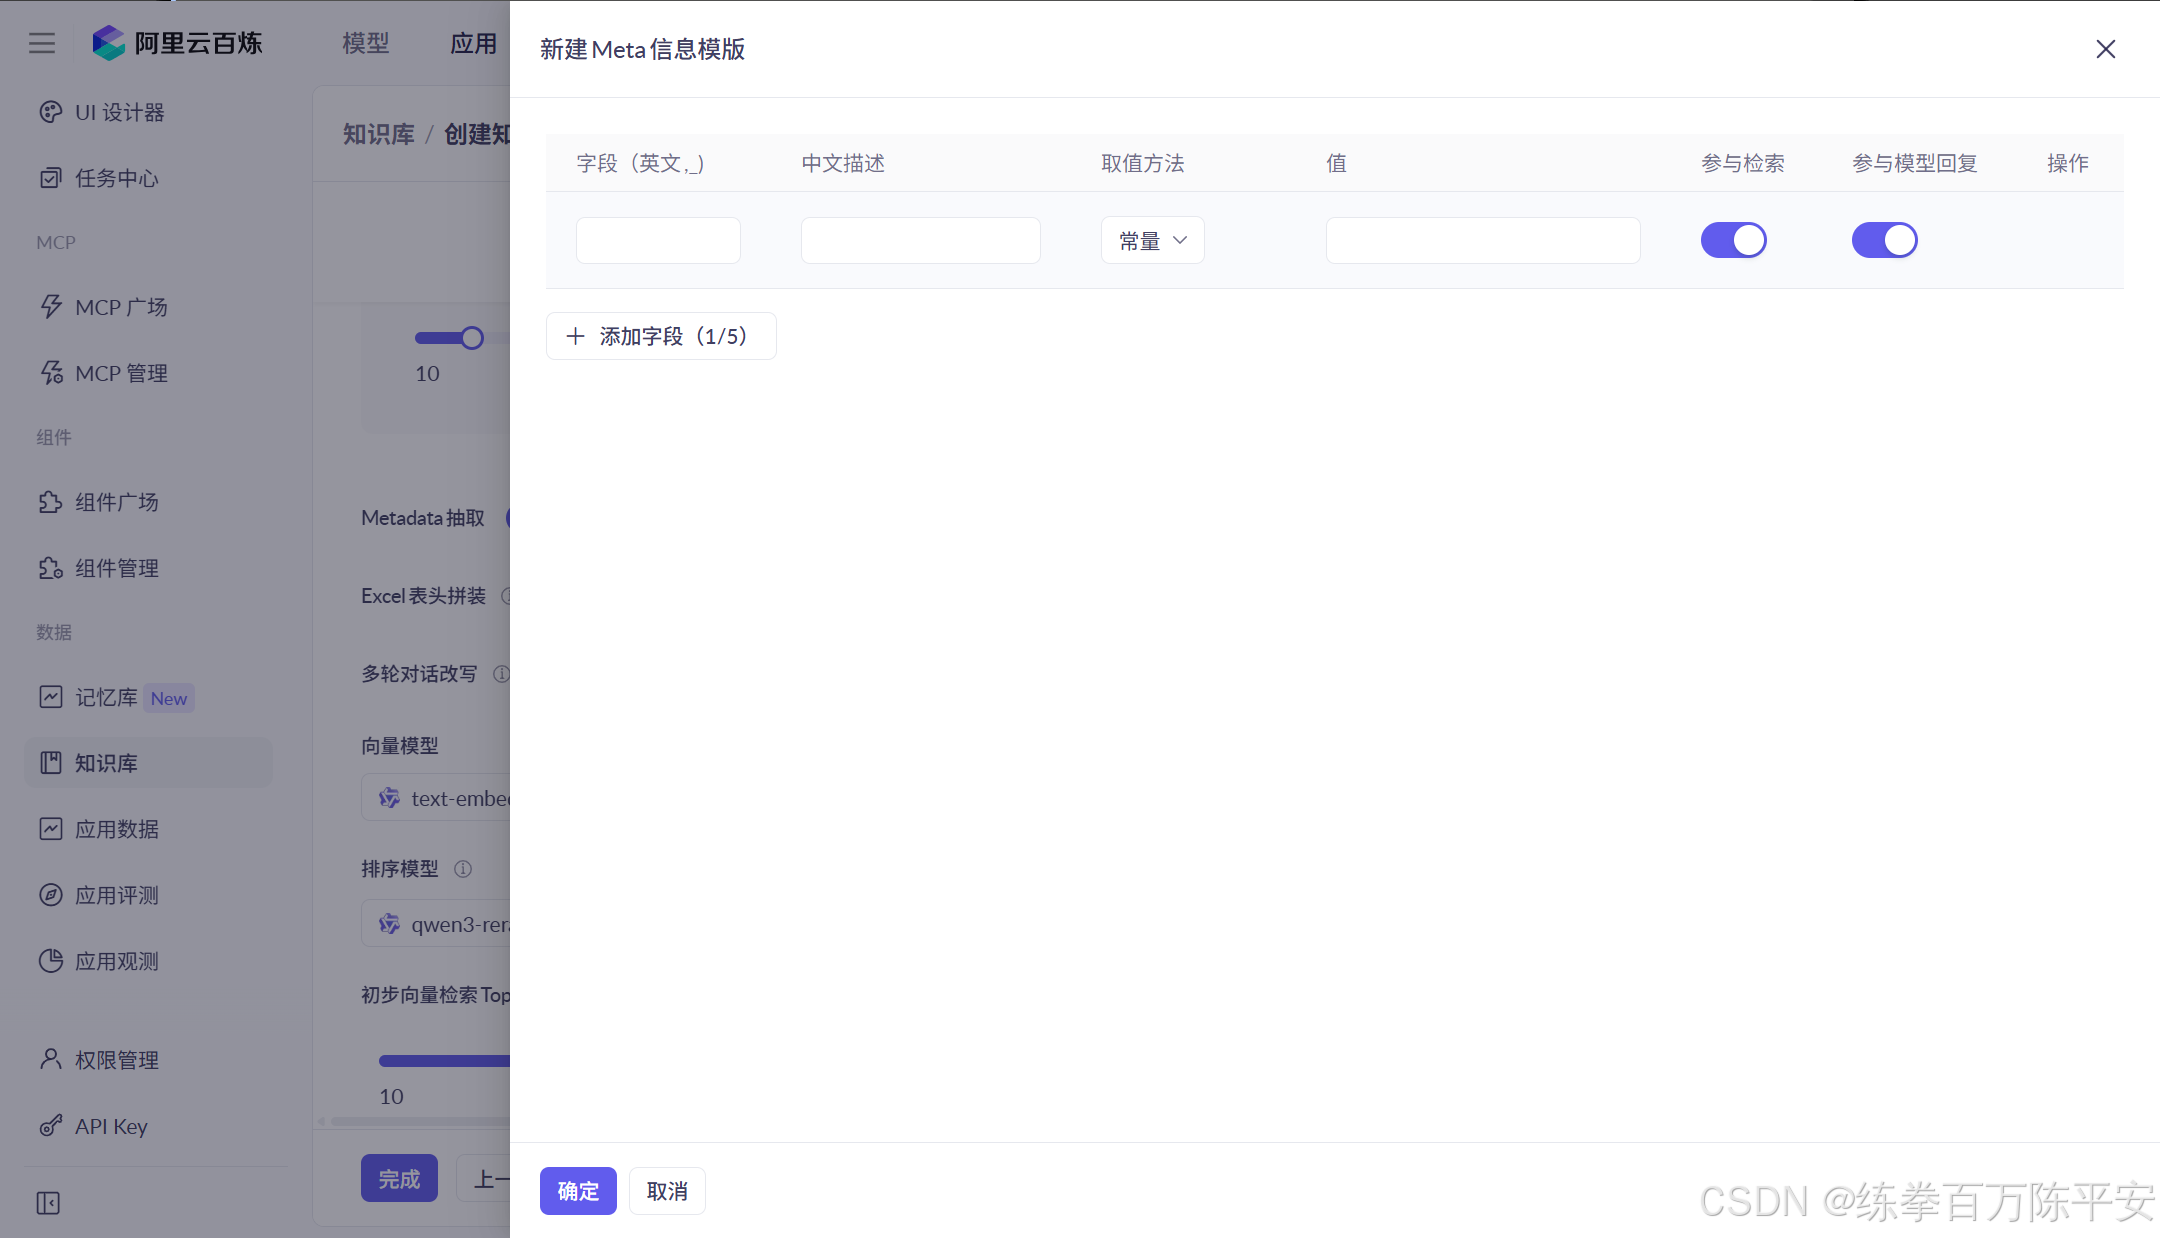Click the 取消 cancel button

pos(667,1191)
